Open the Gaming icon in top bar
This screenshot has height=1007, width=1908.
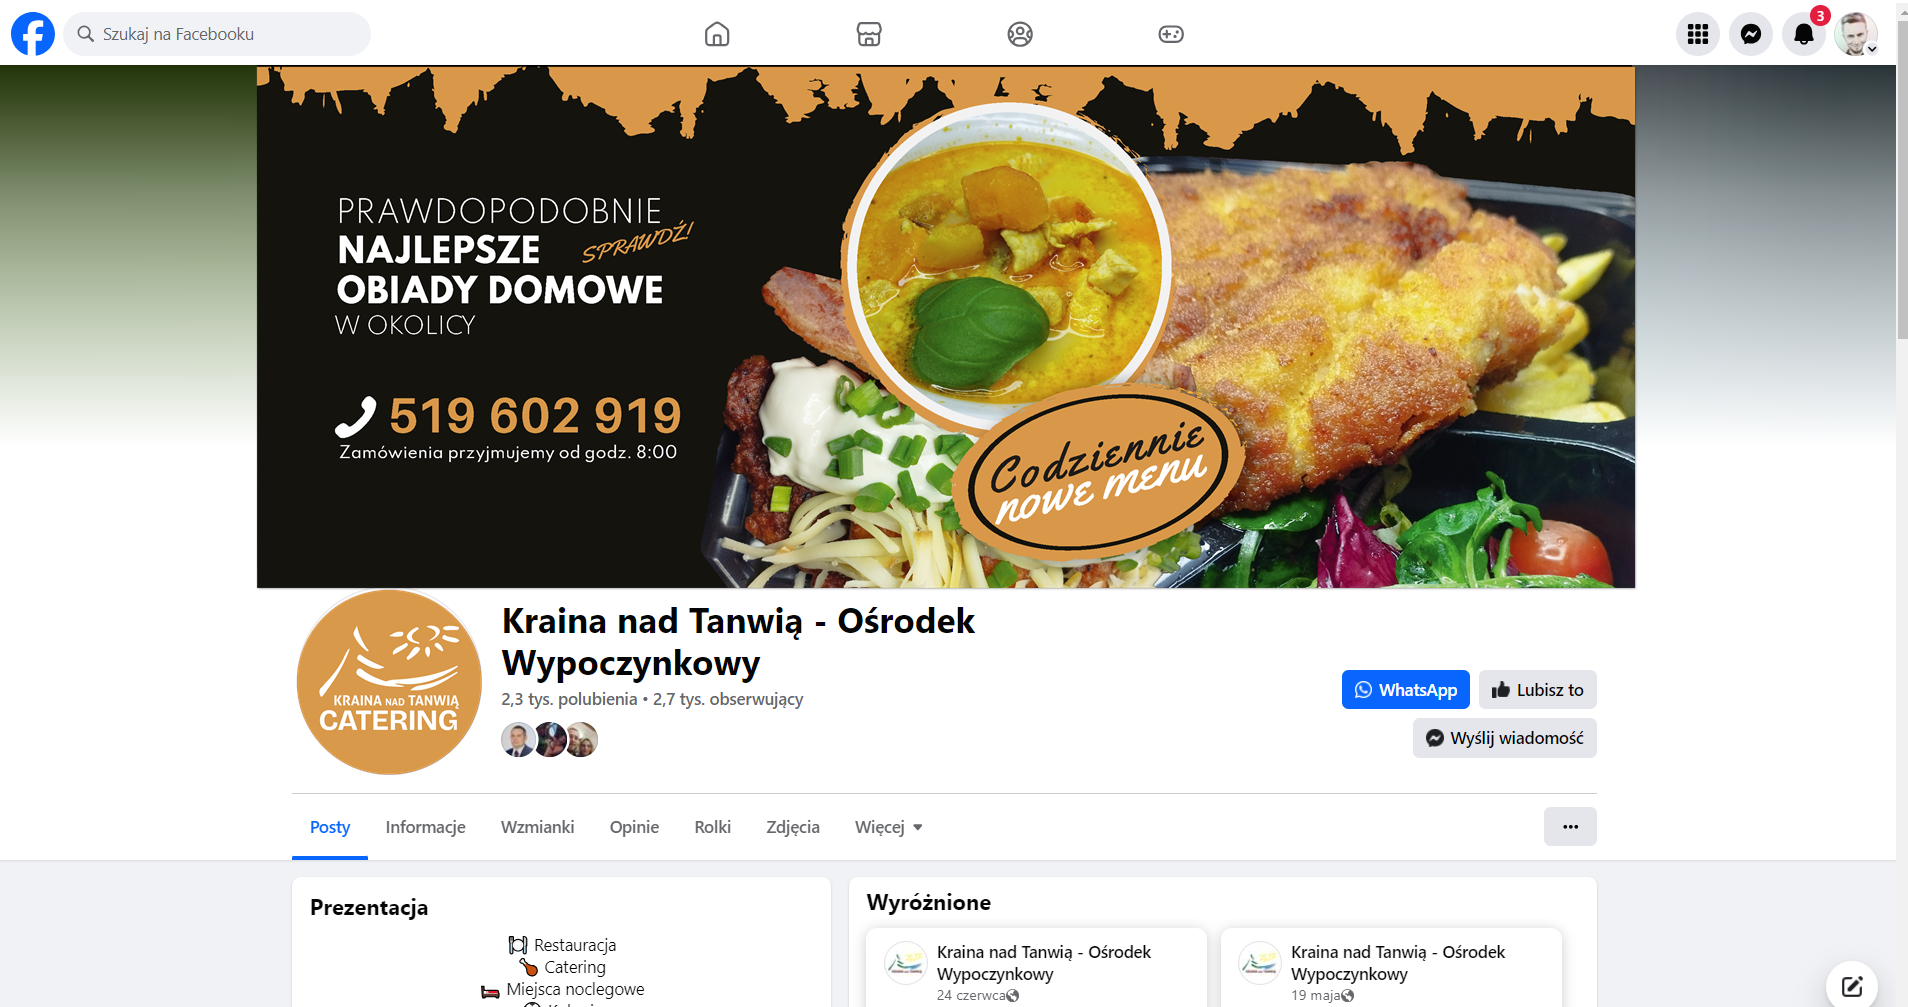pos(1171,34)
